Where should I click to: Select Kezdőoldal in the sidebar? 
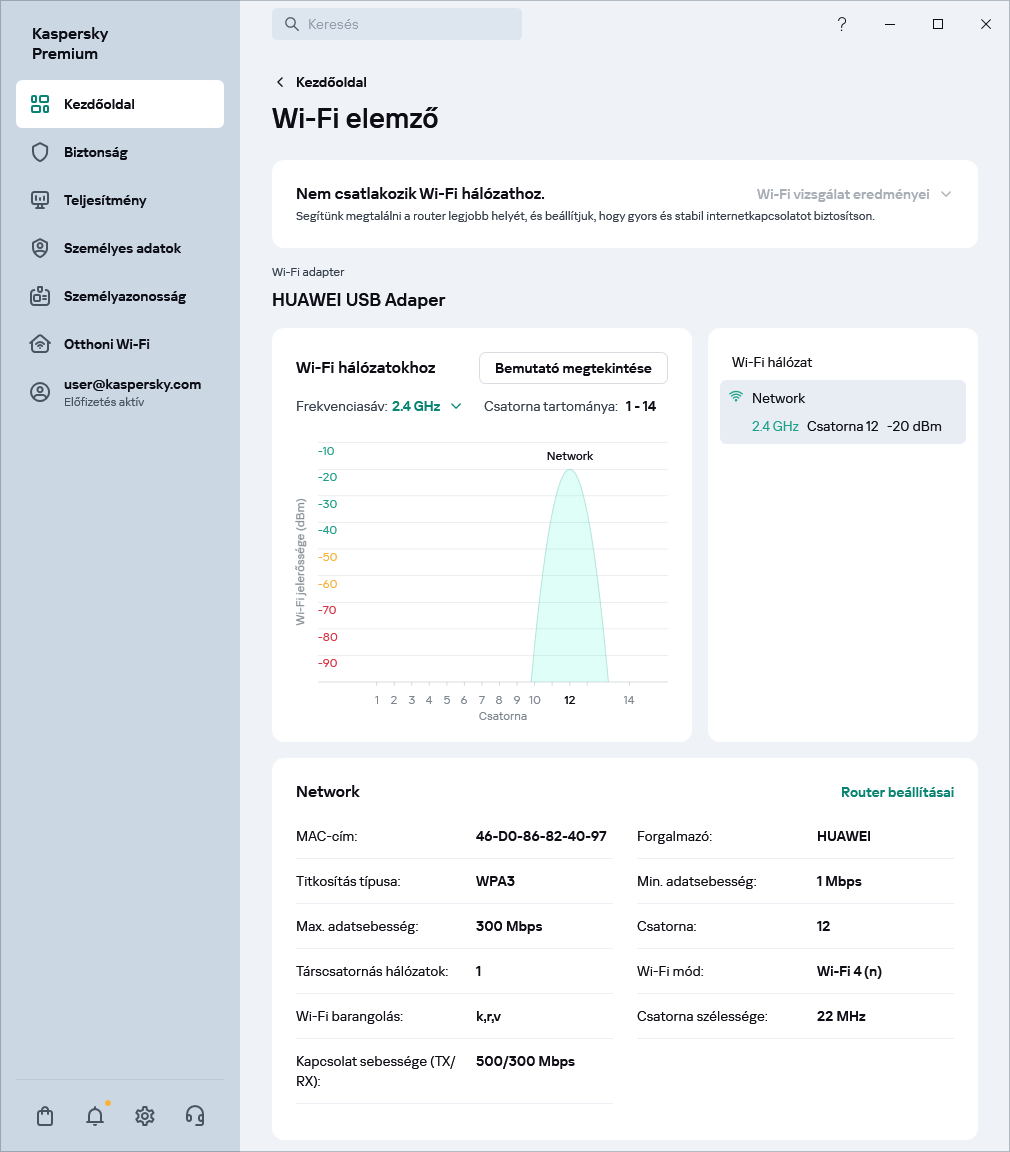pos(100,103)
